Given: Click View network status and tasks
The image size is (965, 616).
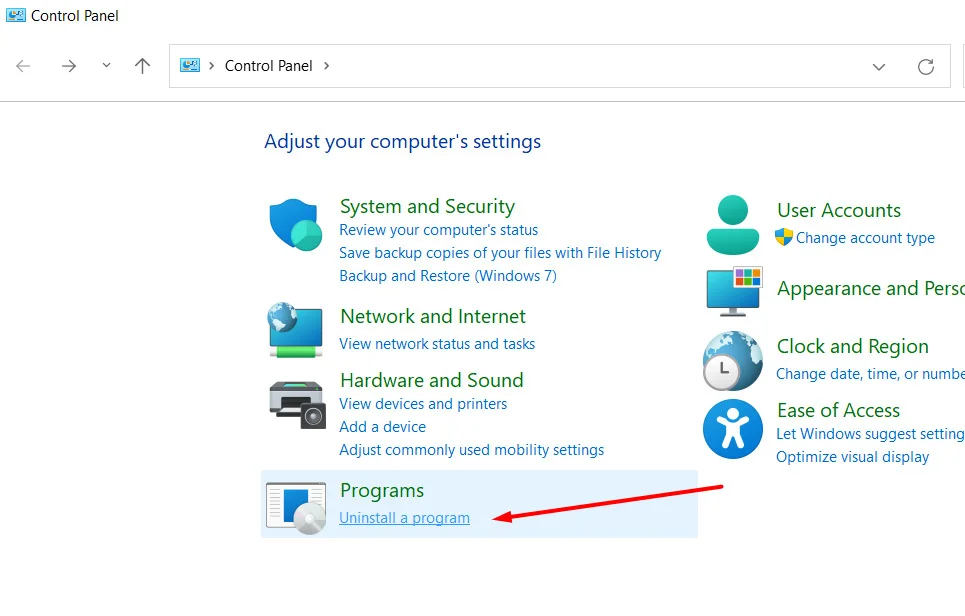Looking at the screenshot, I should click(x=437, y=344).
